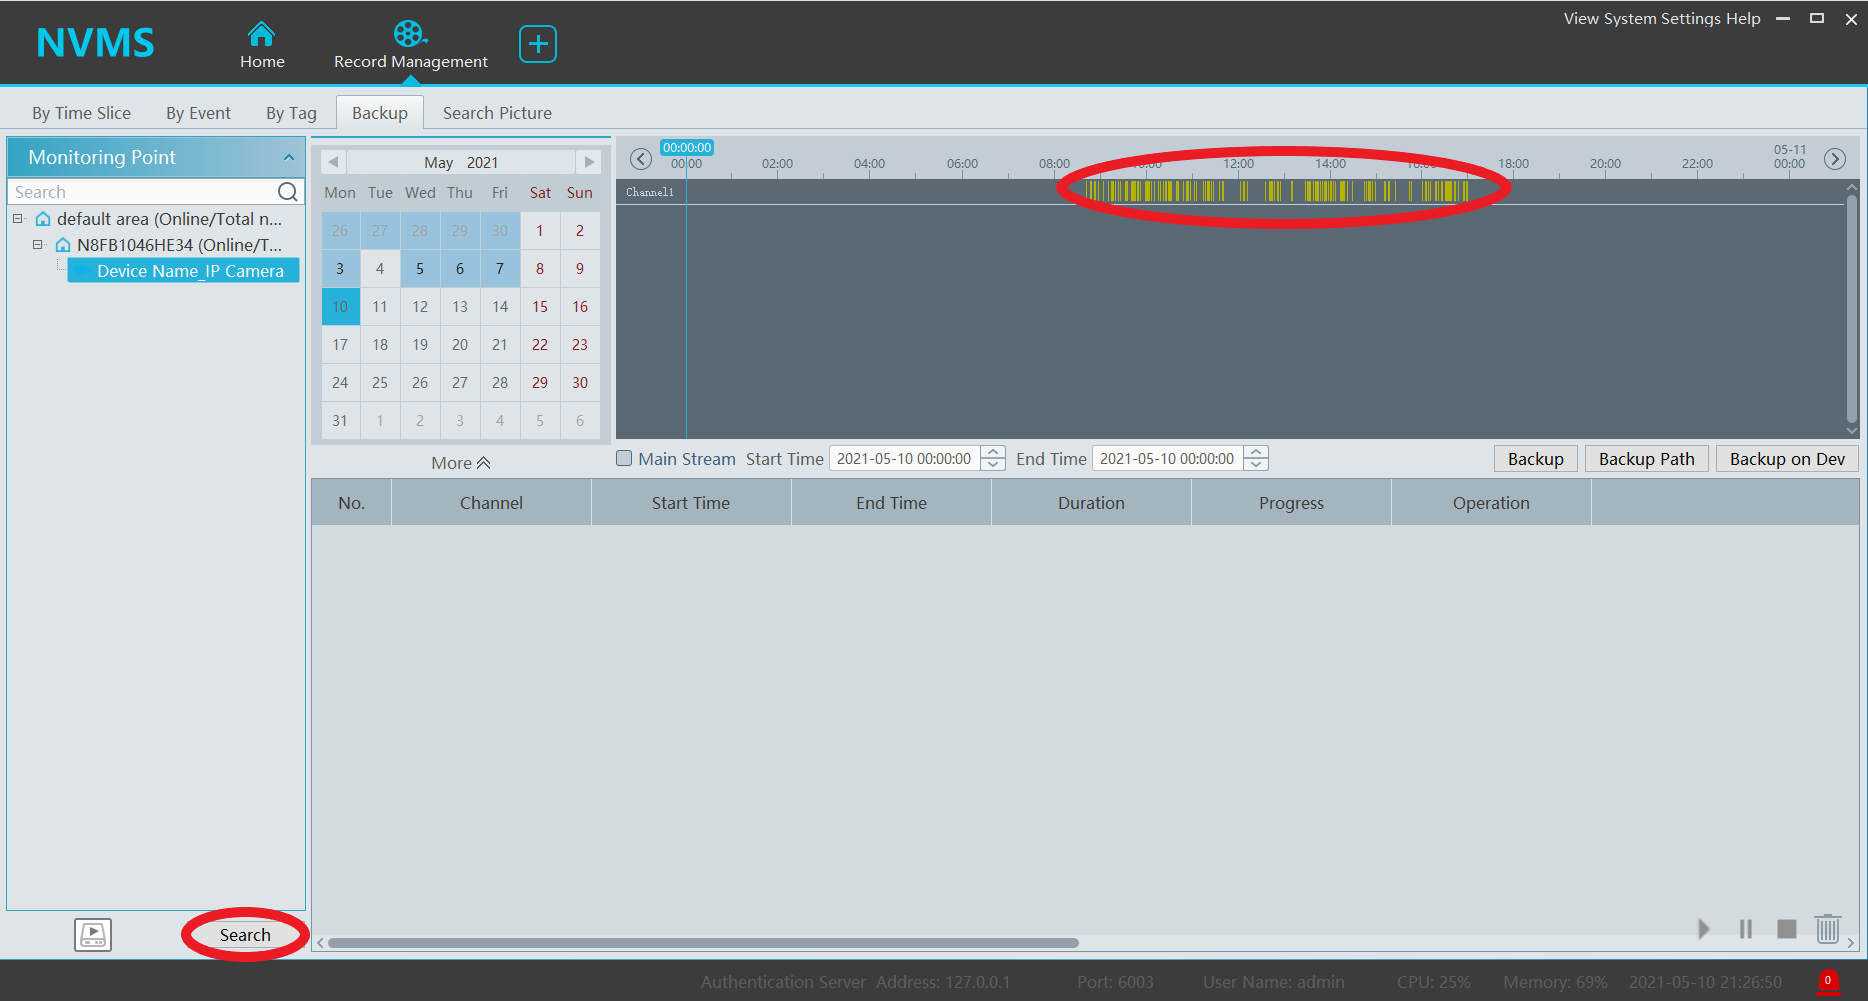Advance timeline with right circle arrow
The height and width of the screenshot is (1001, 1868).
tap(1834, 159)
